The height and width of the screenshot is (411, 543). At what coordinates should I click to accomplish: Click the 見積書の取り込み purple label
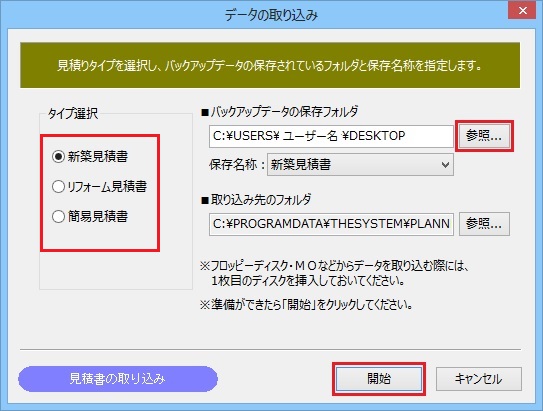coord(118,379)
